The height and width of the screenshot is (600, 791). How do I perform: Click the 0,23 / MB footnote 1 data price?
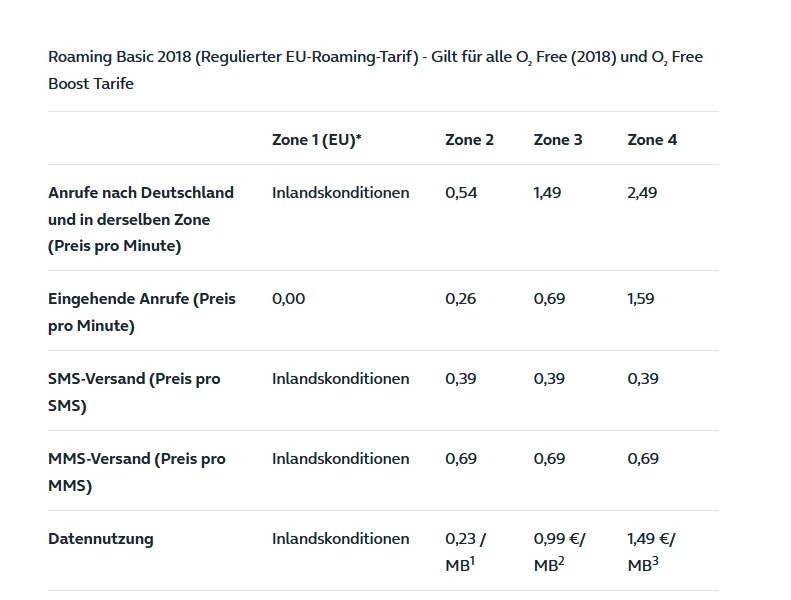465,552
